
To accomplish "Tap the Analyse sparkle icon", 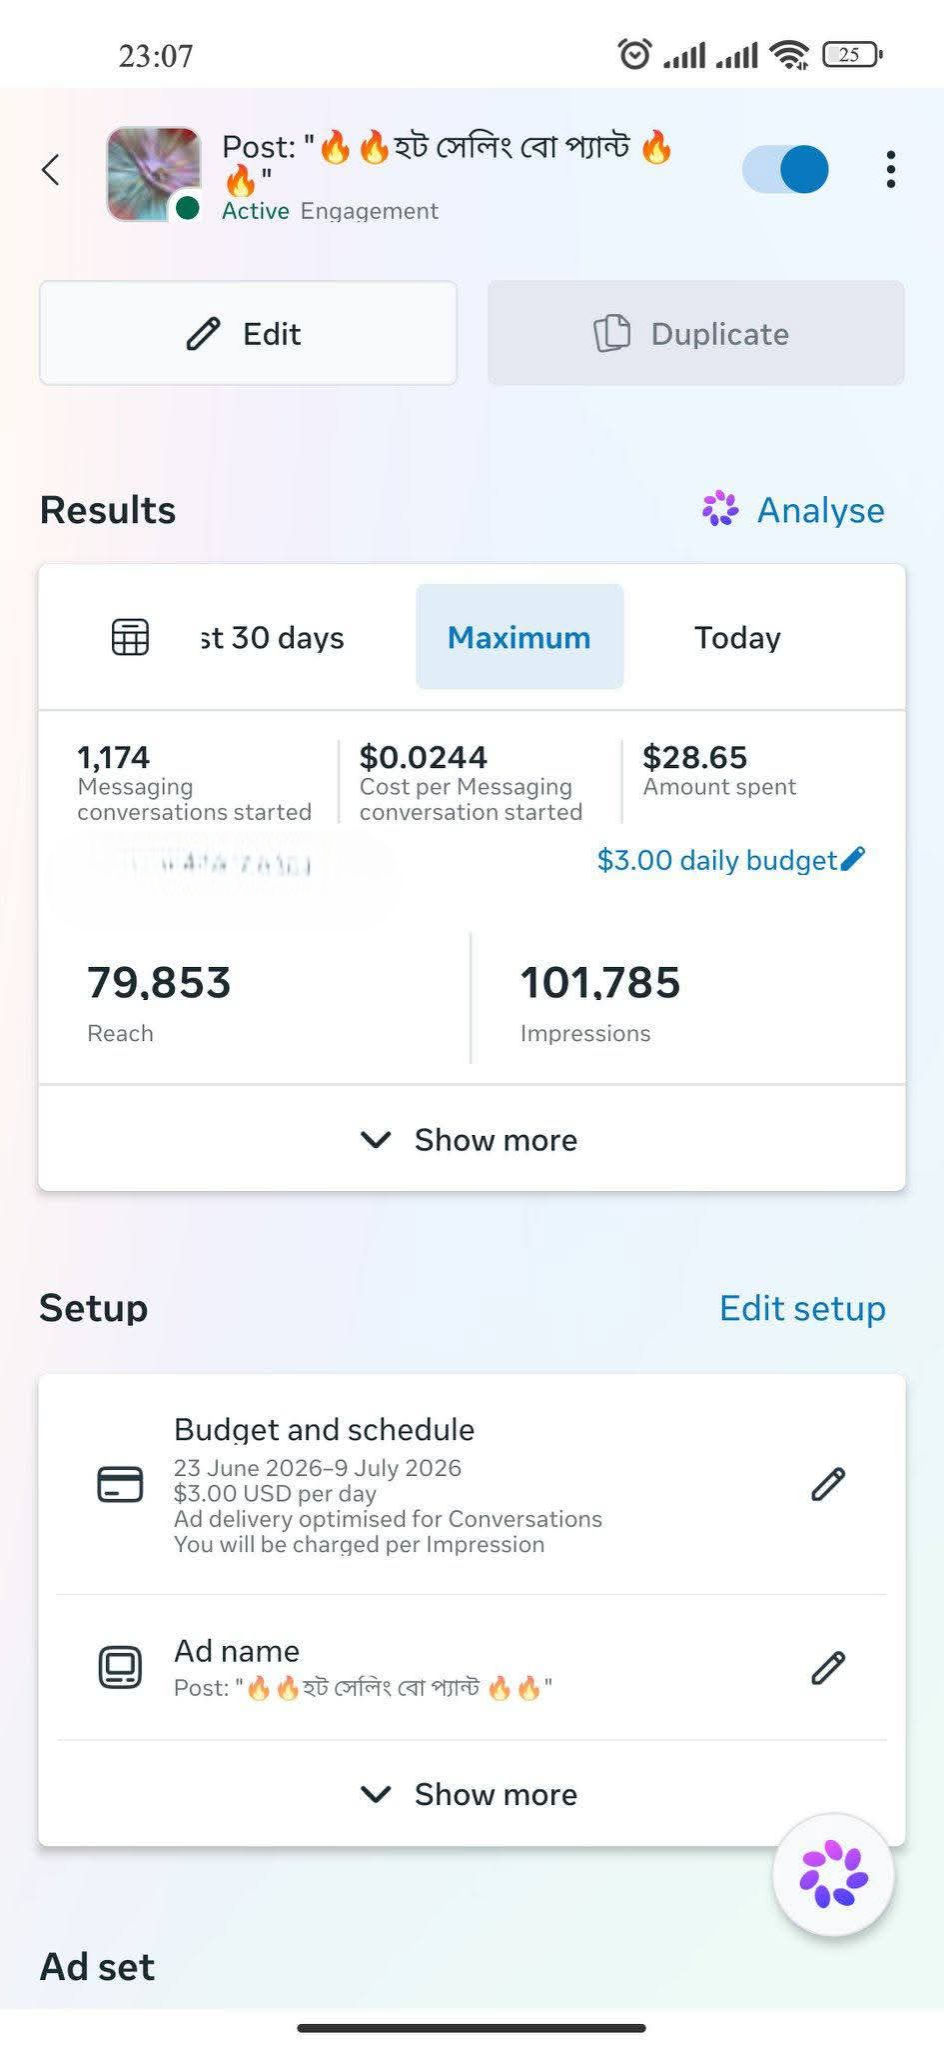I will [720, 509].
